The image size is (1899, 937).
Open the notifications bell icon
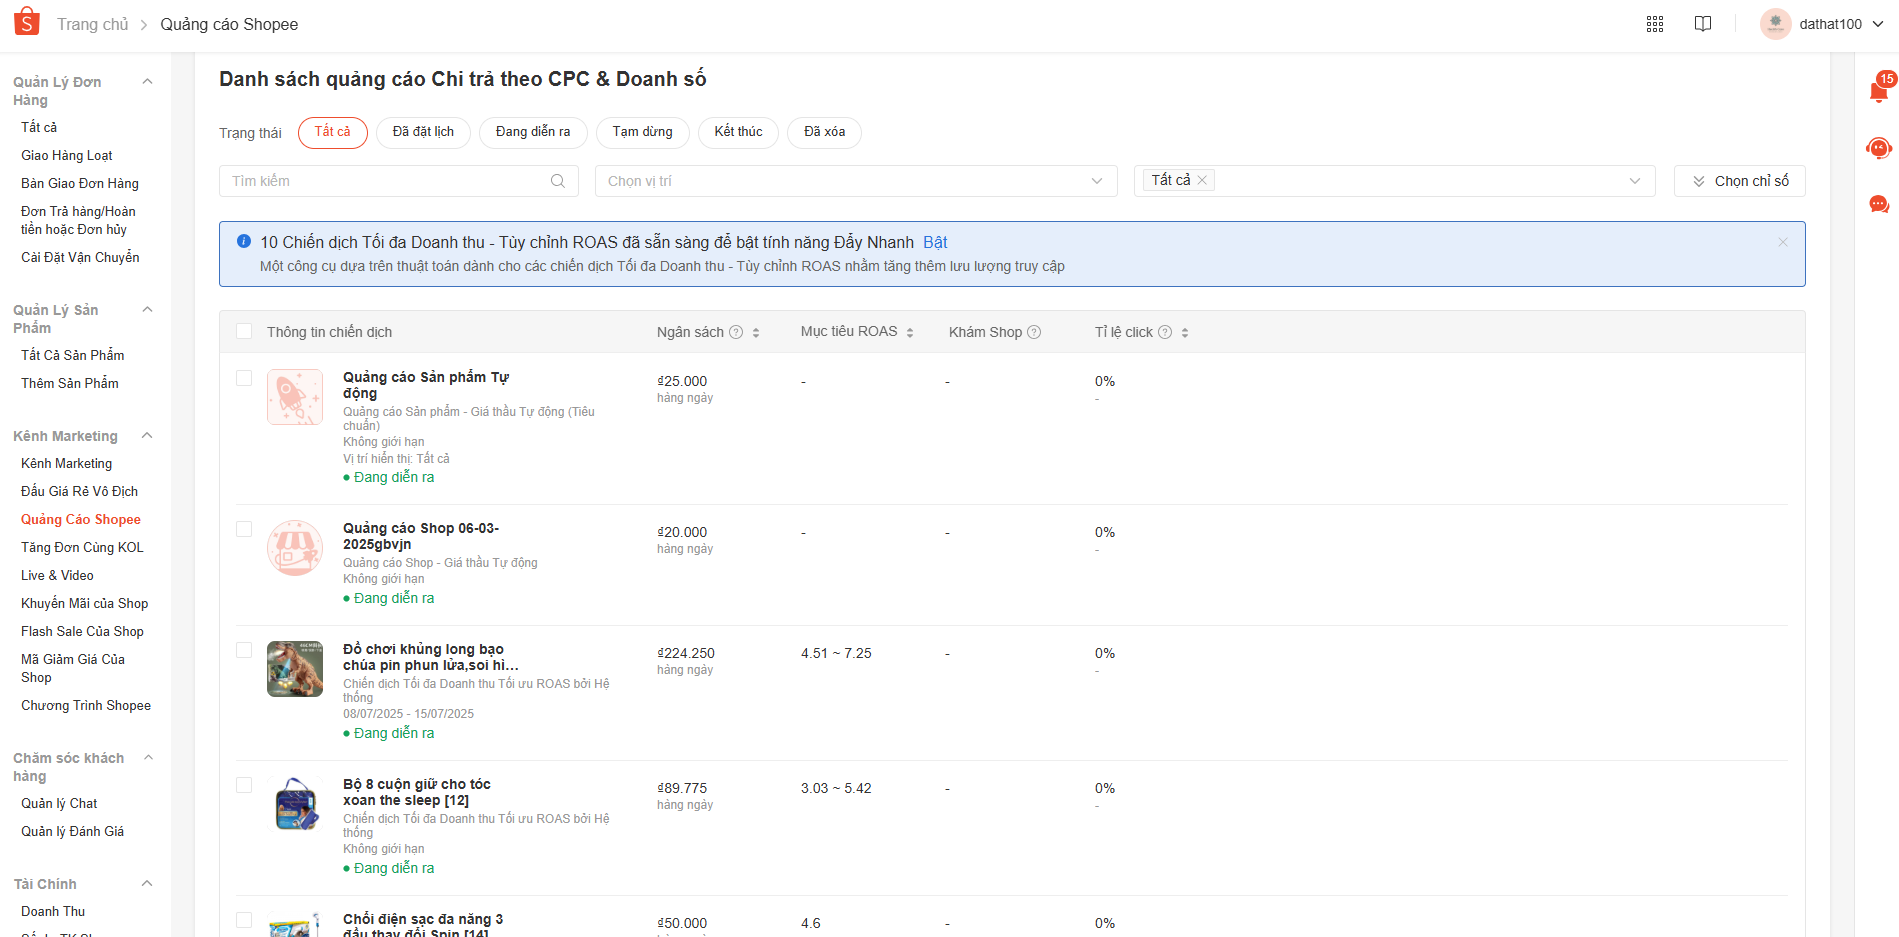[x=1878, y=92]
